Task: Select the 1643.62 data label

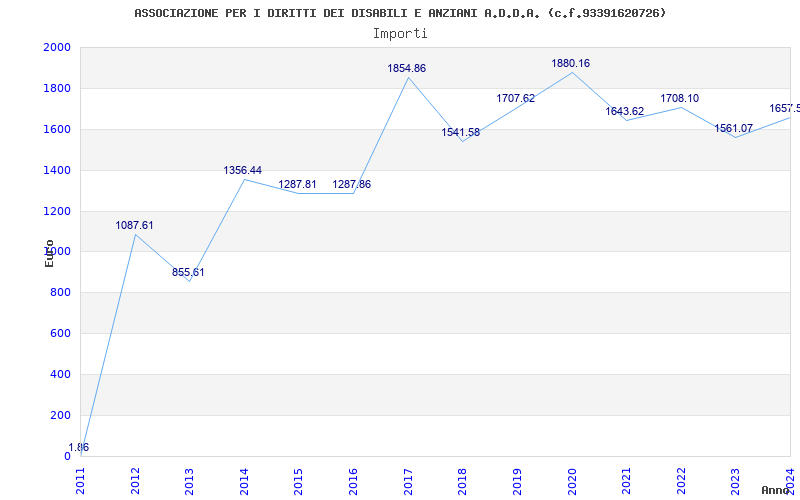Action: coord(624,111)
